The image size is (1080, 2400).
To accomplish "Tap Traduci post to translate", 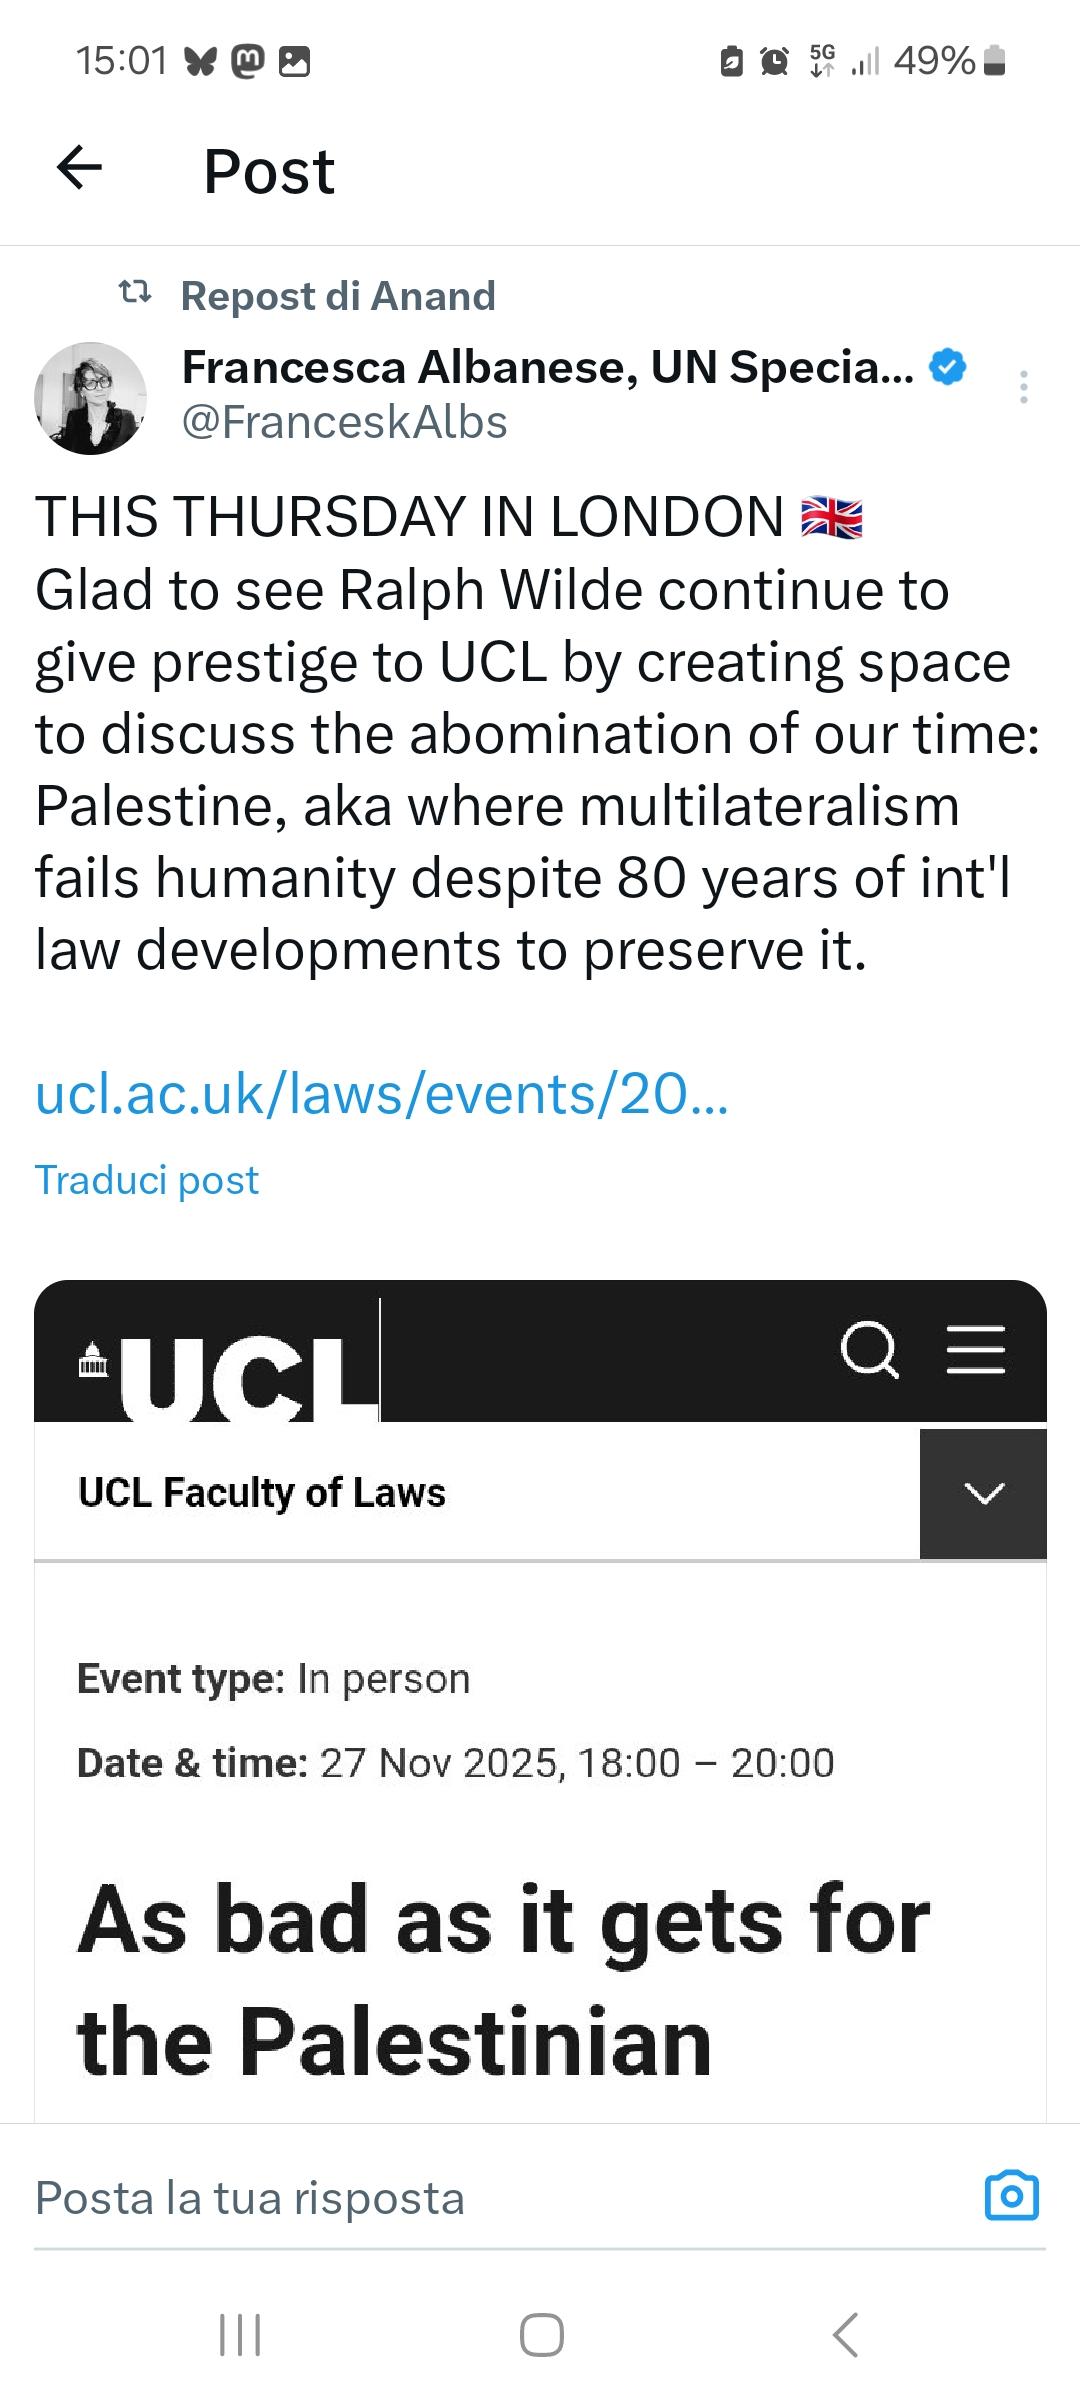I will point(147,1180).
